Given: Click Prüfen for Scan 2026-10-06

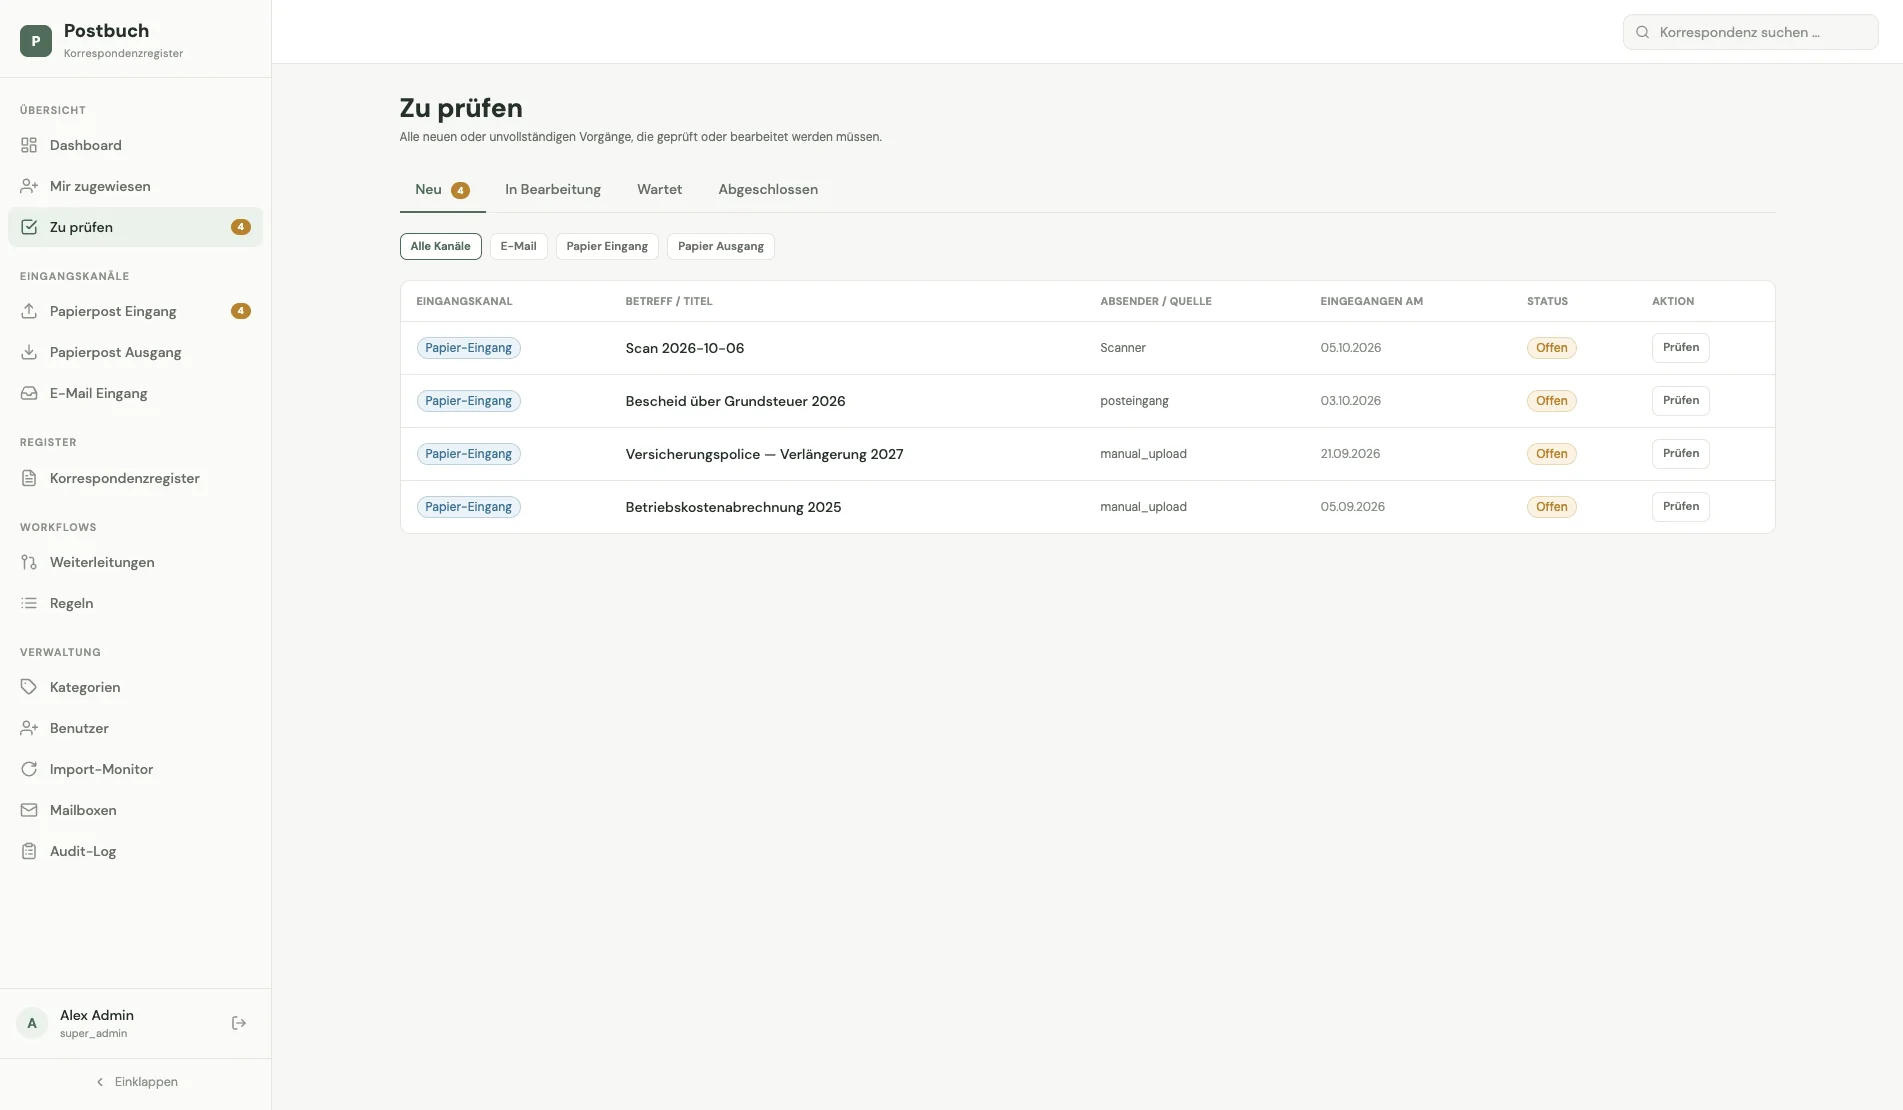Looking at the screenshot, I should tap(1680, 348).
